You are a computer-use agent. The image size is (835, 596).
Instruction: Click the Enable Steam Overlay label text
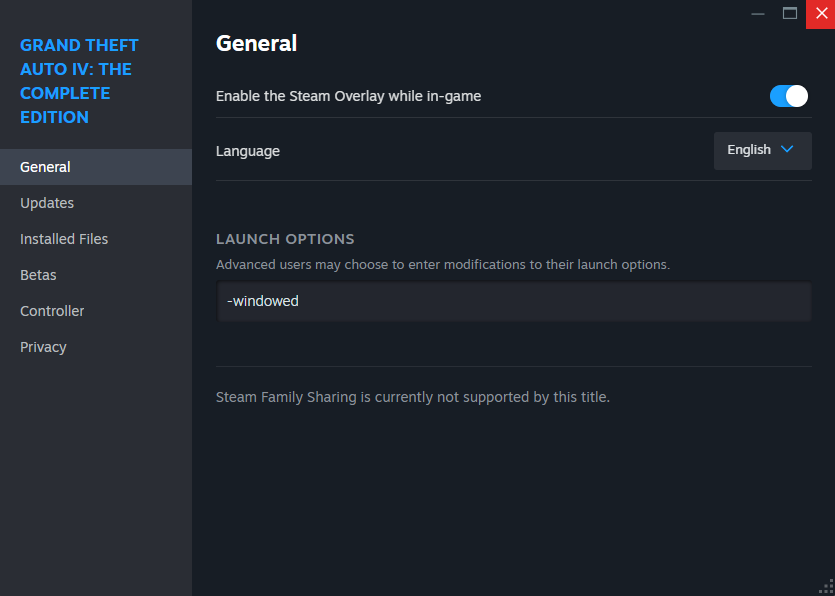(348, 96)
